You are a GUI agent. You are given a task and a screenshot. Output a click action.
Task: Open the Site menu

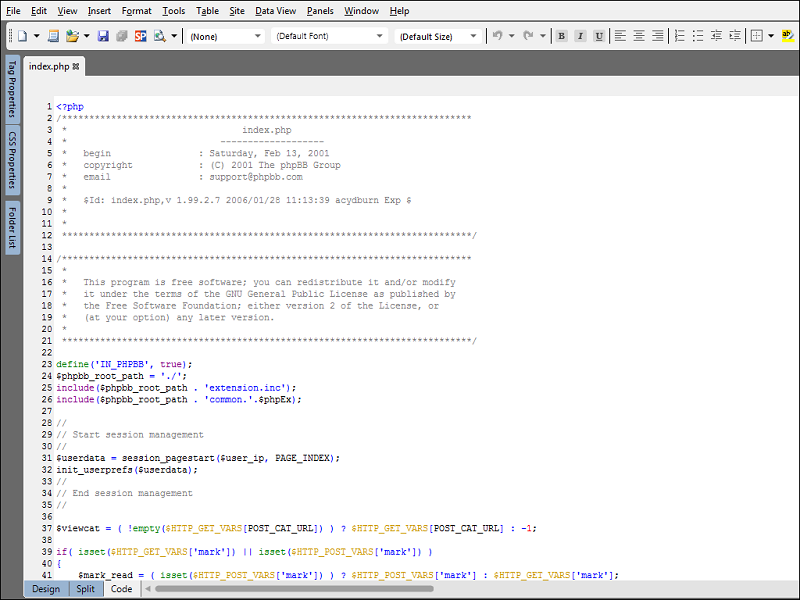coord(237,11)
